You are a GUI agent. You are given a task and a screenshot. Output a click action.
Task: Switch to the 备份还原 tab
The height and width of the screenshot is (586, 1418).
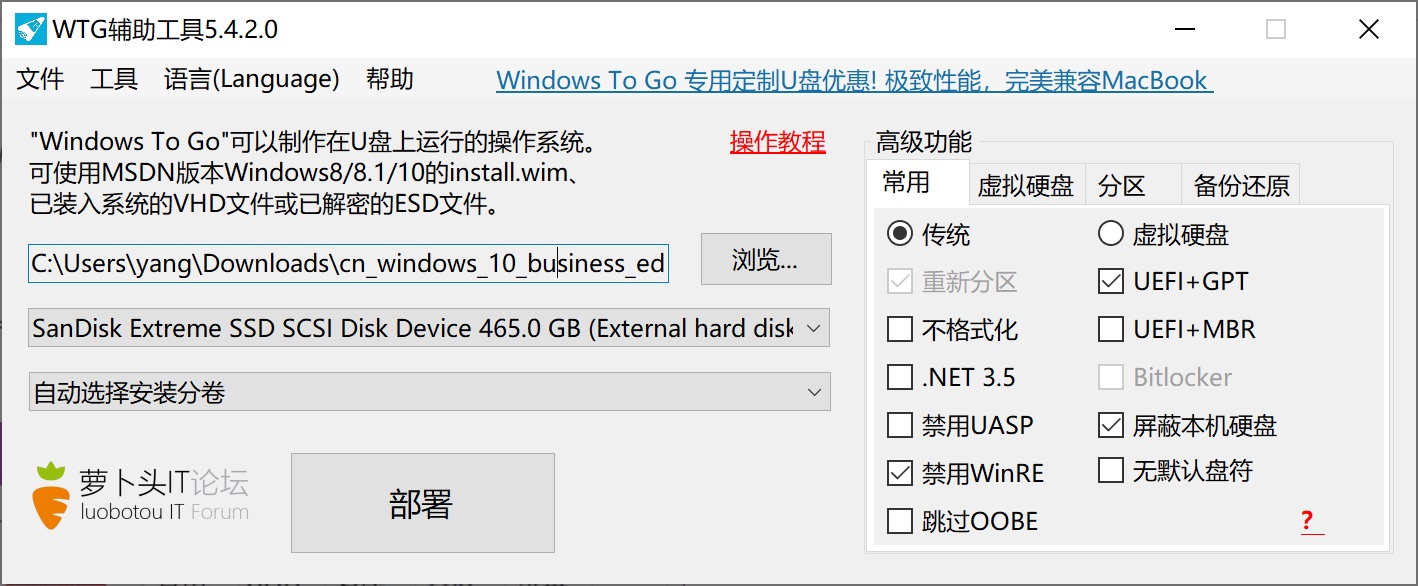pyautogui.click(x=1241, y=185)
